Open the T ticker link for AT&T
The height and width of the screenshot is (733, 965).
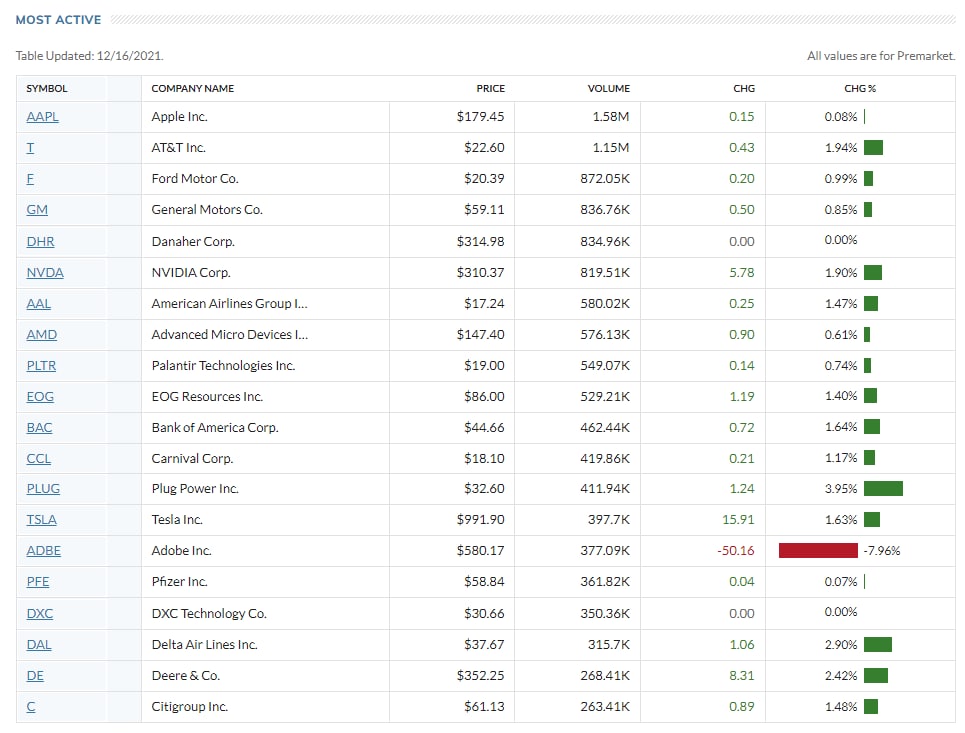(x=30, y=148)
